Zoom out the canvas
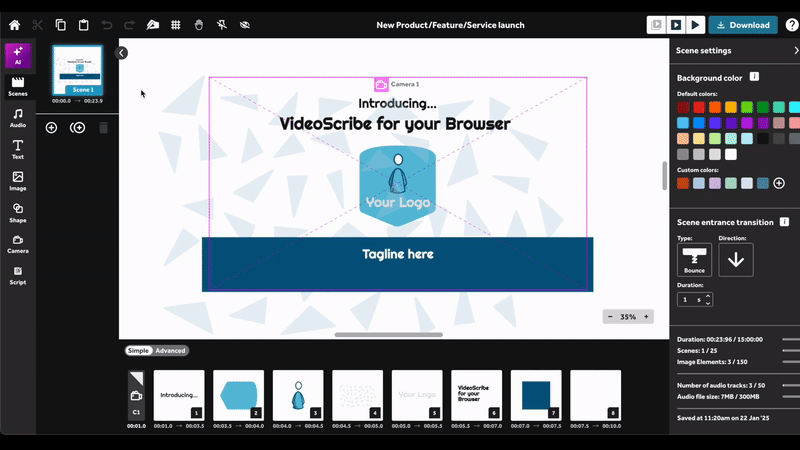 click(x=610, y=317)
